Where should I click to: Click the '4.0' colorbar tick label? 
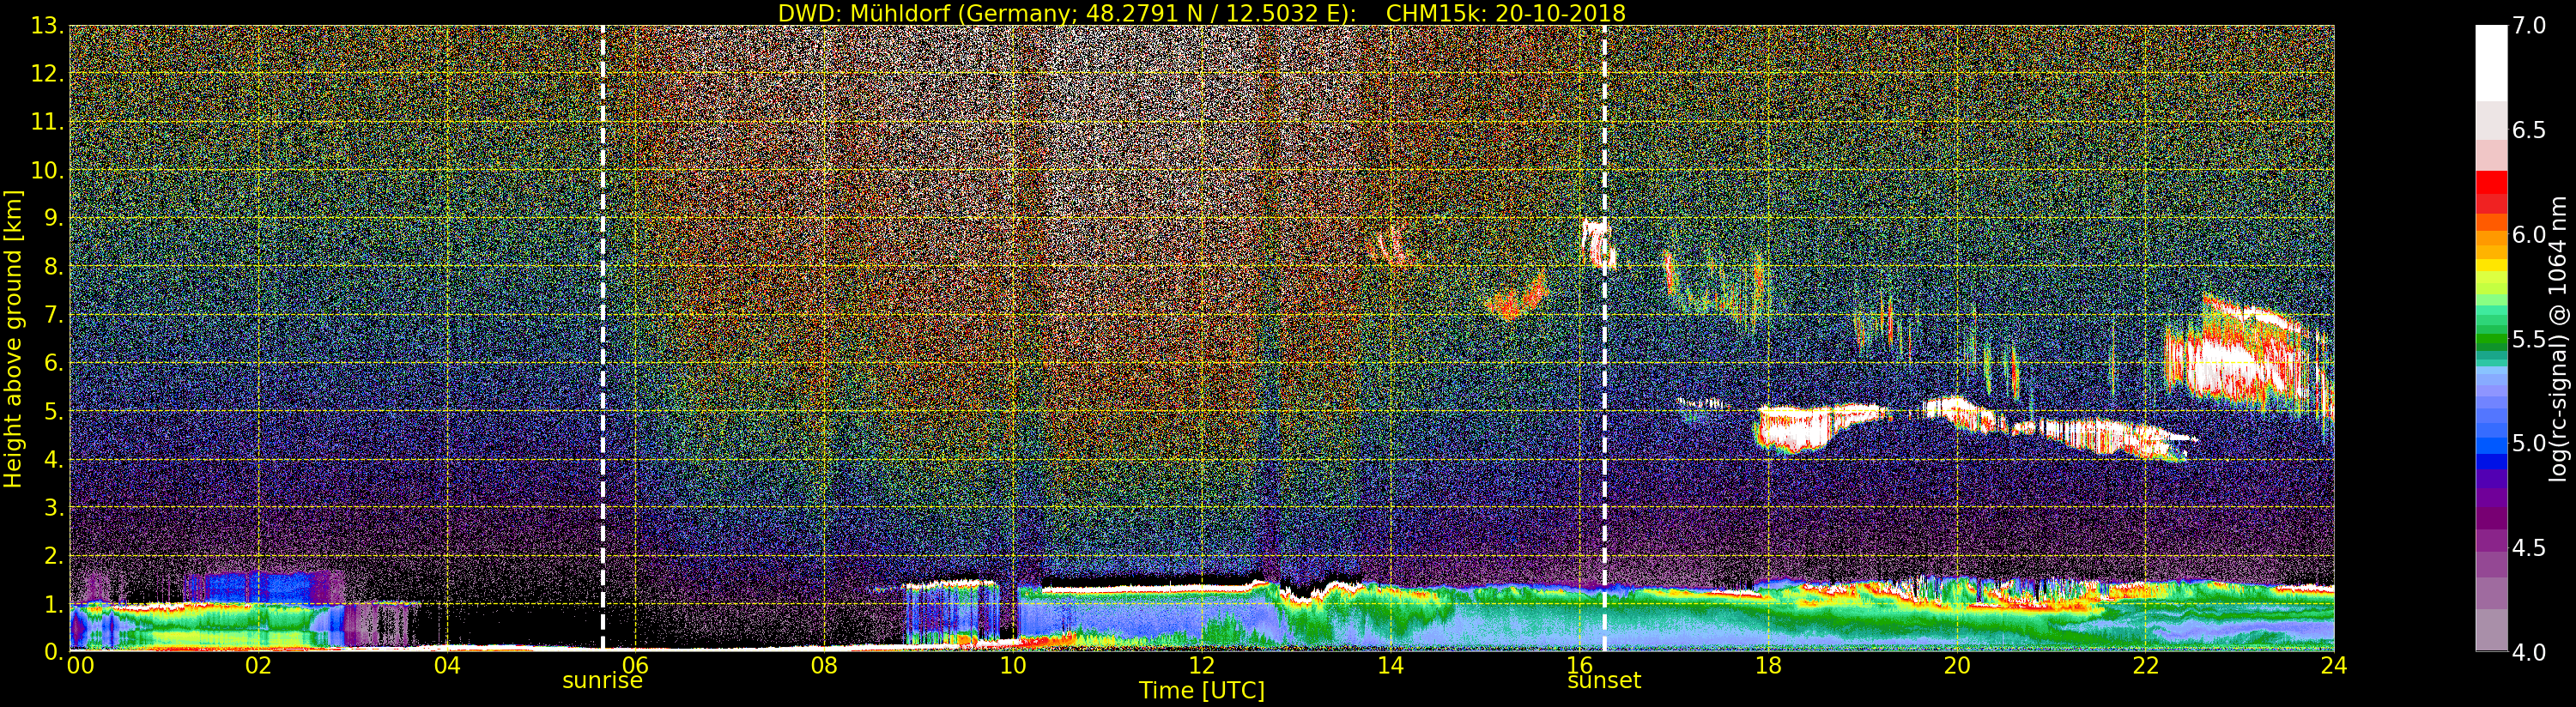point(2529,652)
